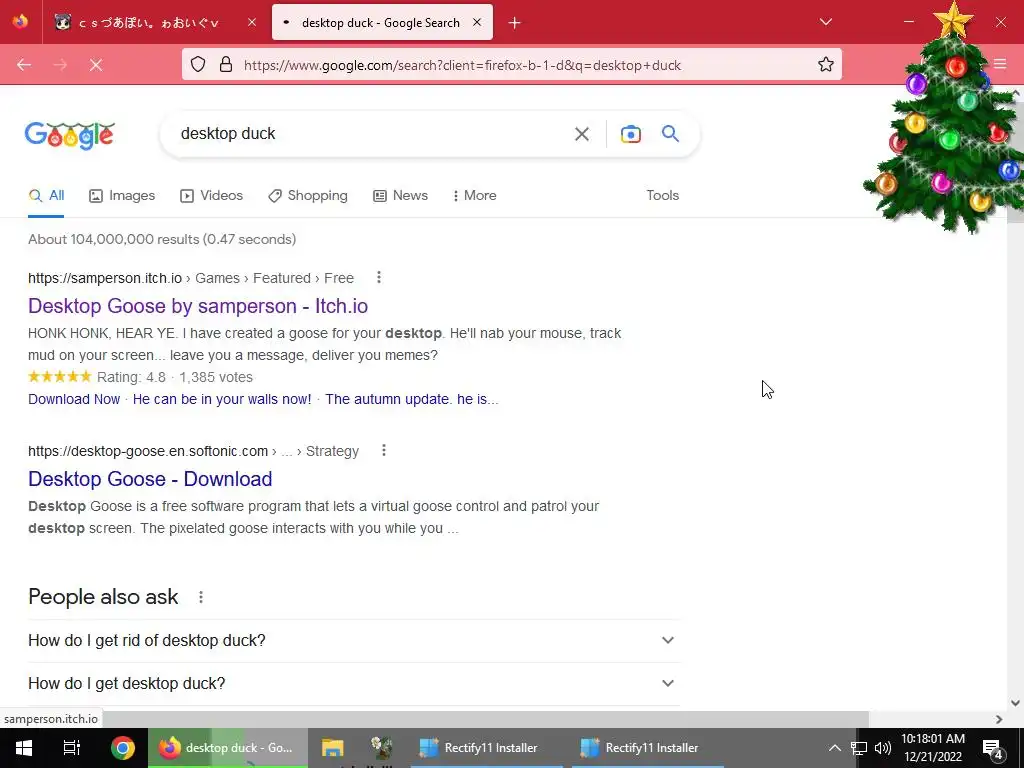Open the People also ask options menu

[201, 597]
